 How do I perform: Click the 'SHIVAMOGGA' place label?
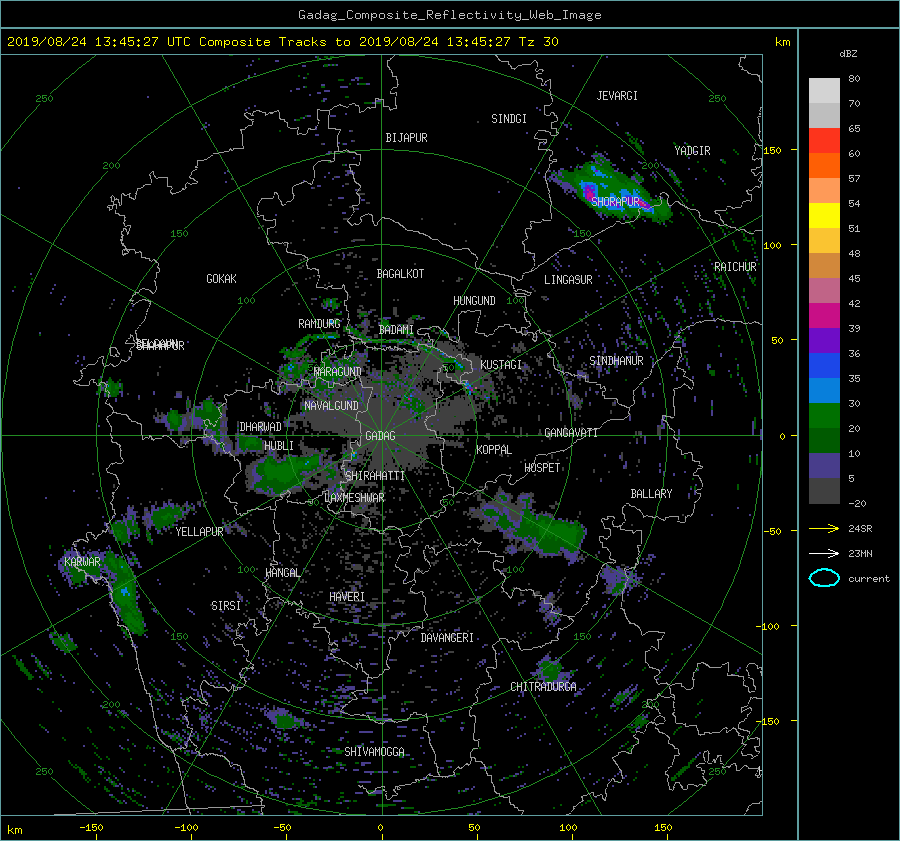[x=374, y=752]
